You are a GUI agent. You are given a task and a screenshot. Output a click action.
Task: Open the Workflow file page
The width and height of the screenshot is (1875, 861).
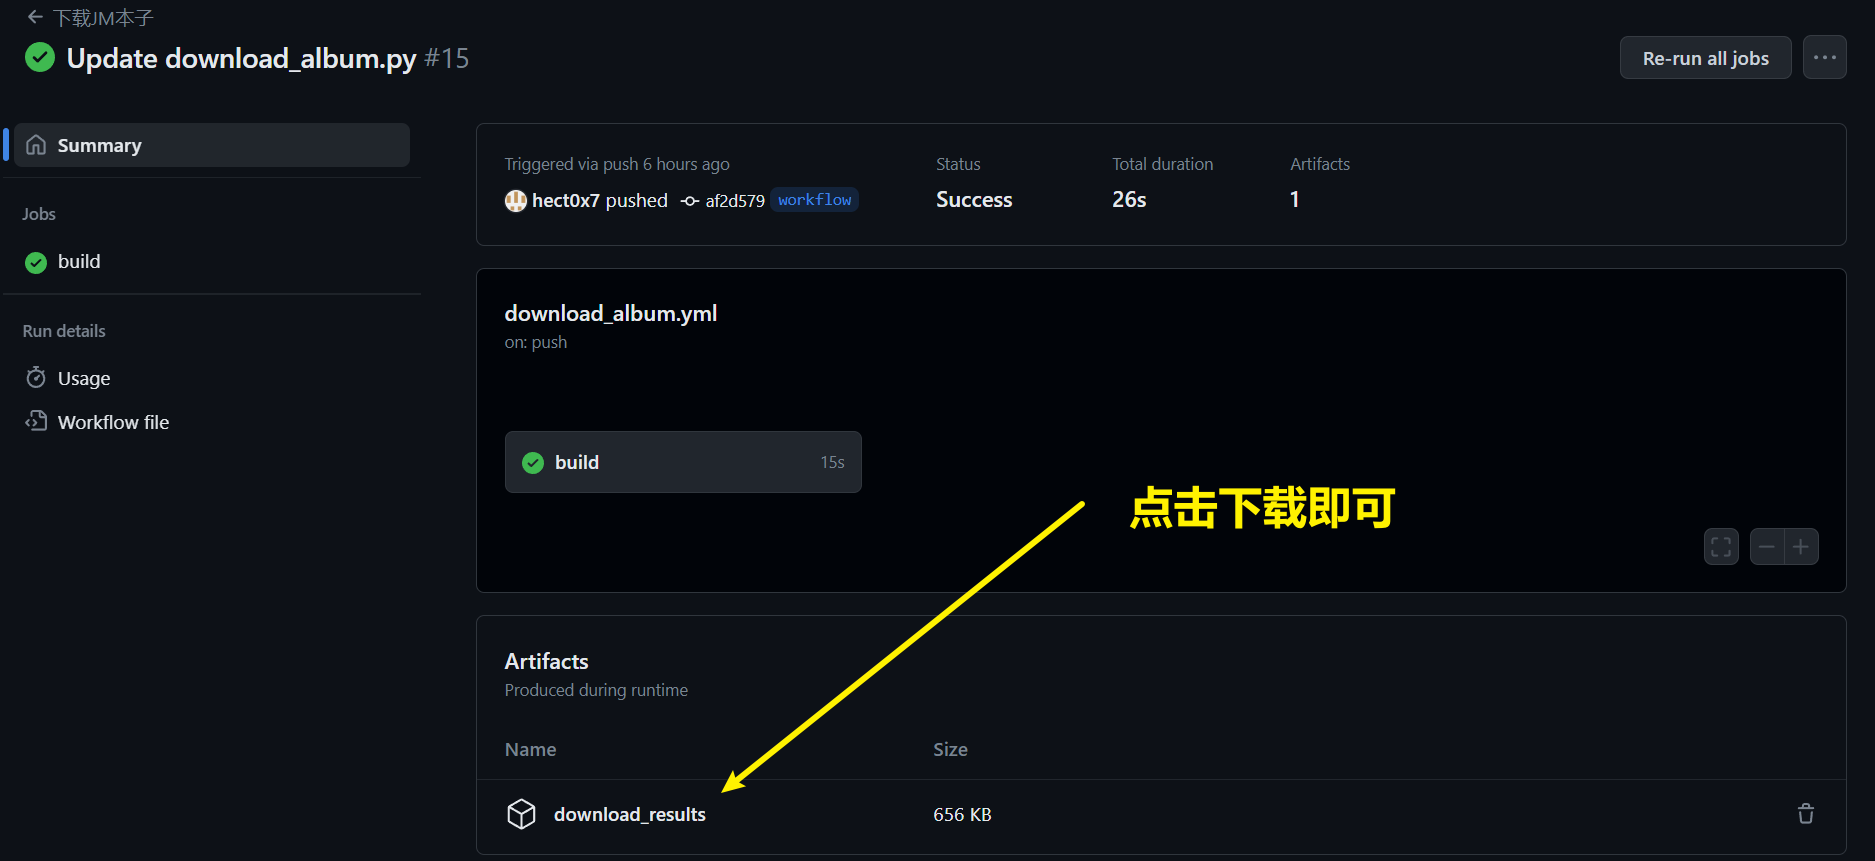point(113,422)
